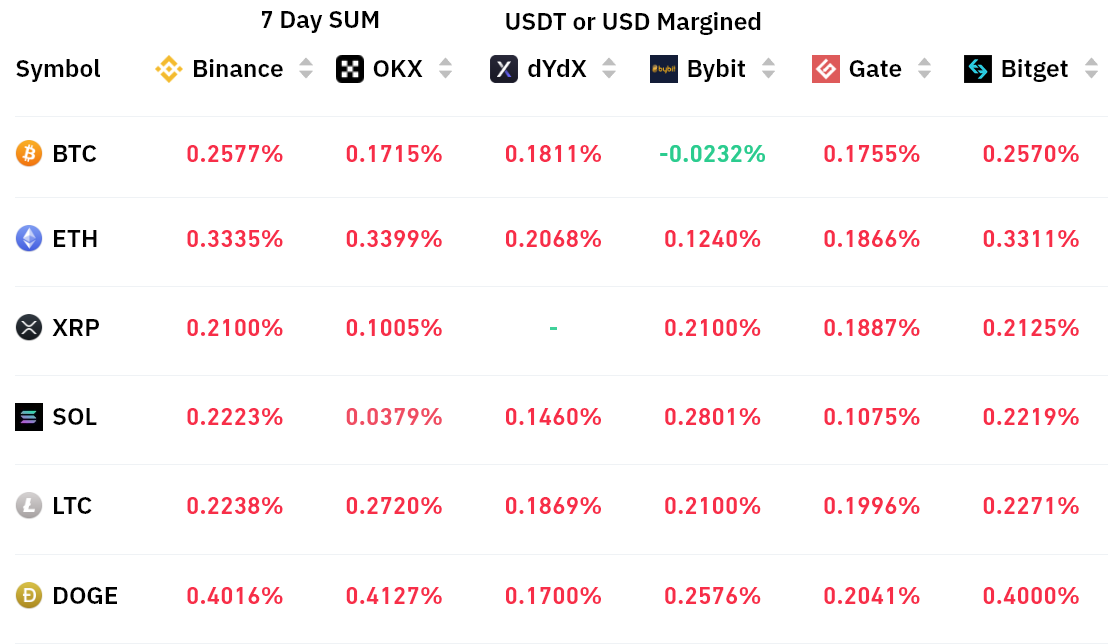Click the Bitget logo icon
The width and height of the screenshot is (1108, 644).
(x=978, y=69)
